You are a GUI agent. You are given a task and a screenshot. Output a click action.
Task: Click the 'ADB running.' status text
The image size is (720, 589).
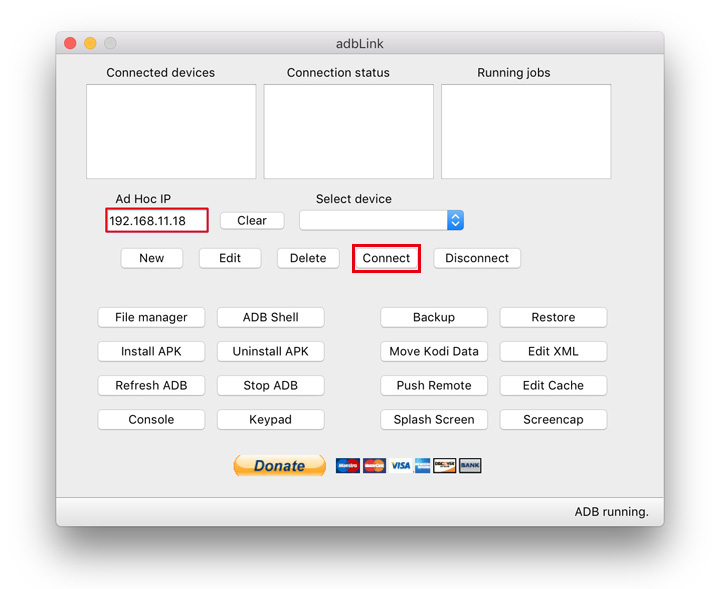[x=612, y=511]
